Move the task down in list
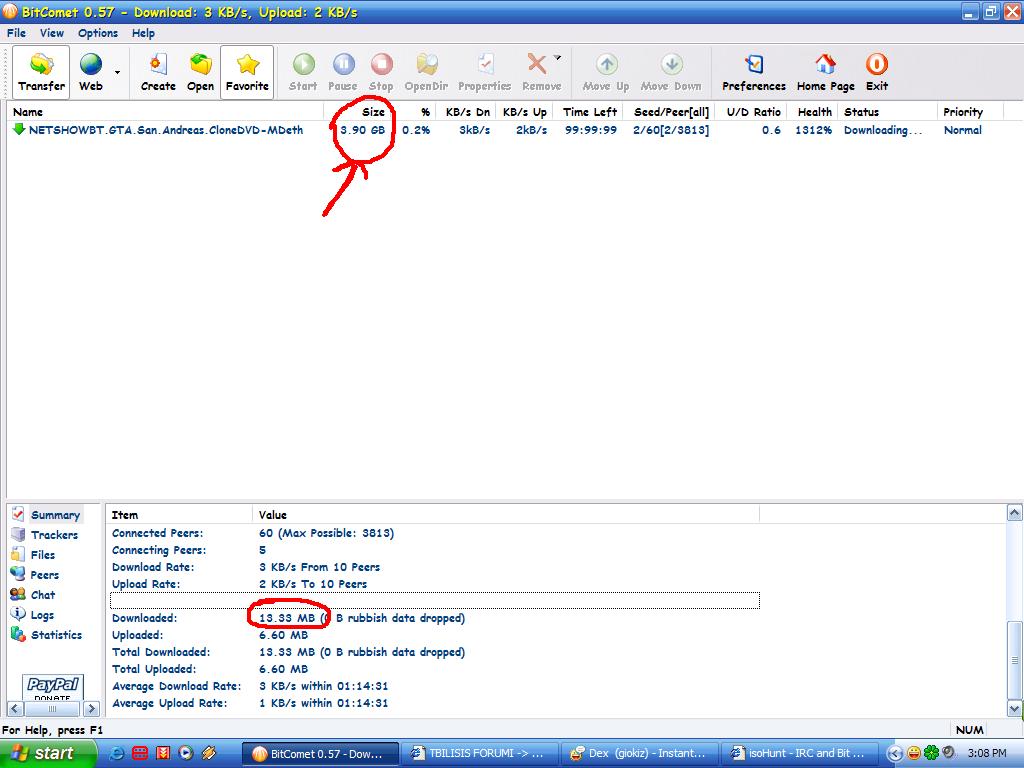This screenshot has height=768, width=1024. pyautogui.click(x=671, y=72)
